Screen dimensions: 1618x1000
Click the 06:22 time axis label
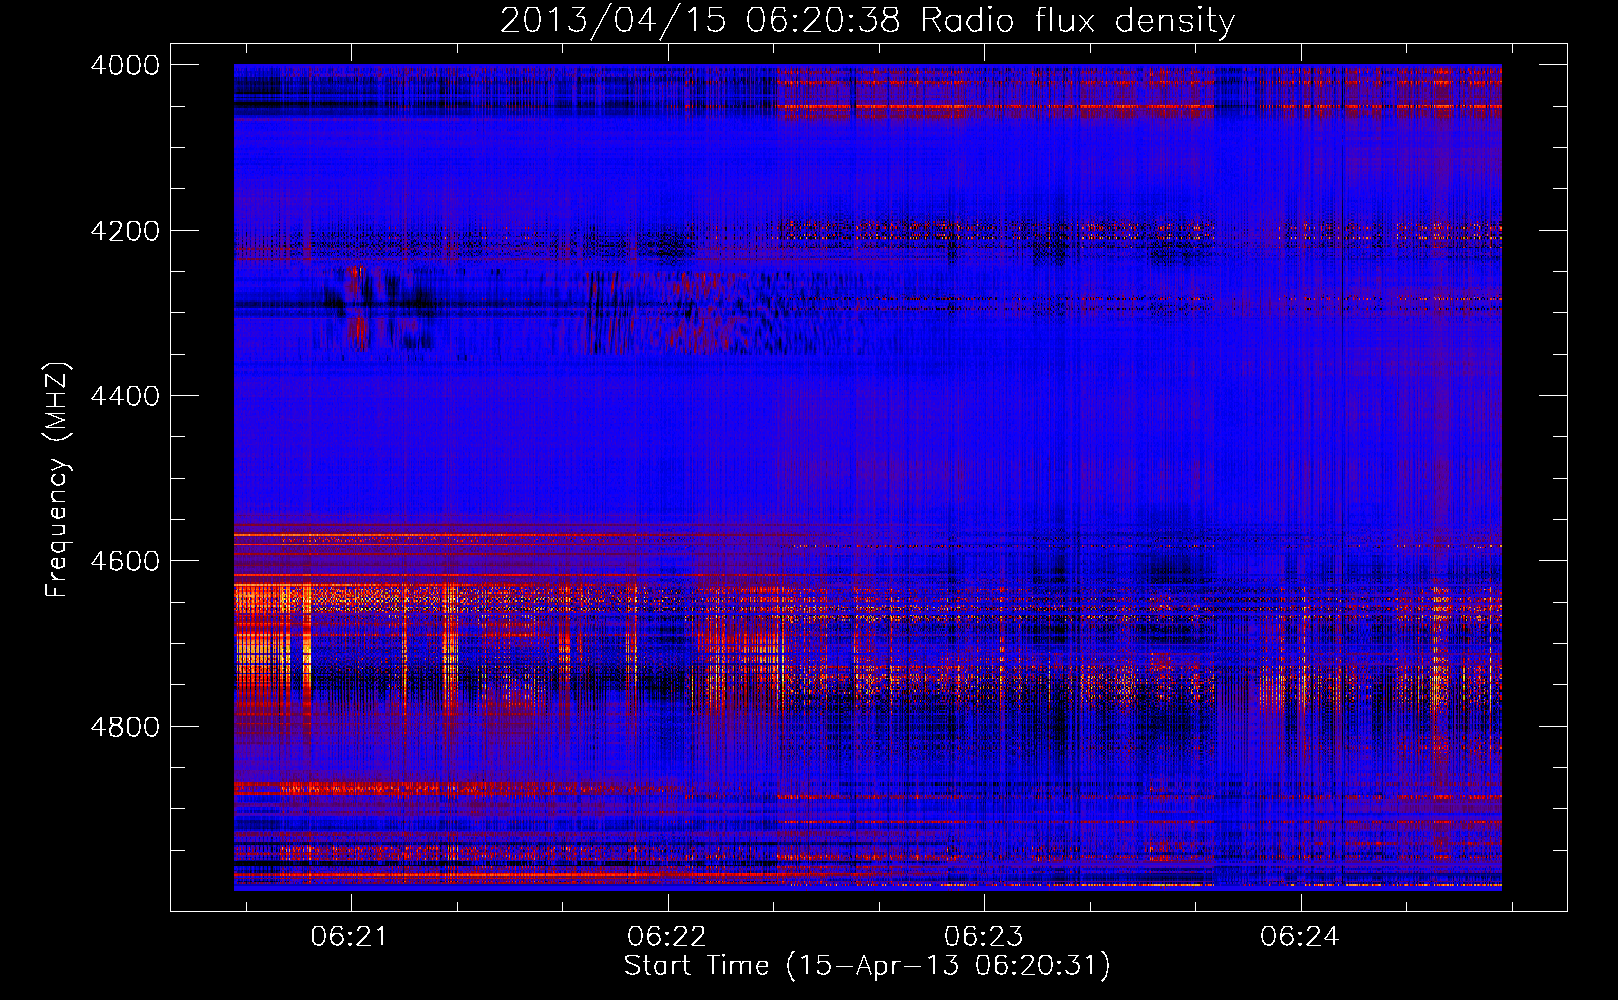pos(667,937)
